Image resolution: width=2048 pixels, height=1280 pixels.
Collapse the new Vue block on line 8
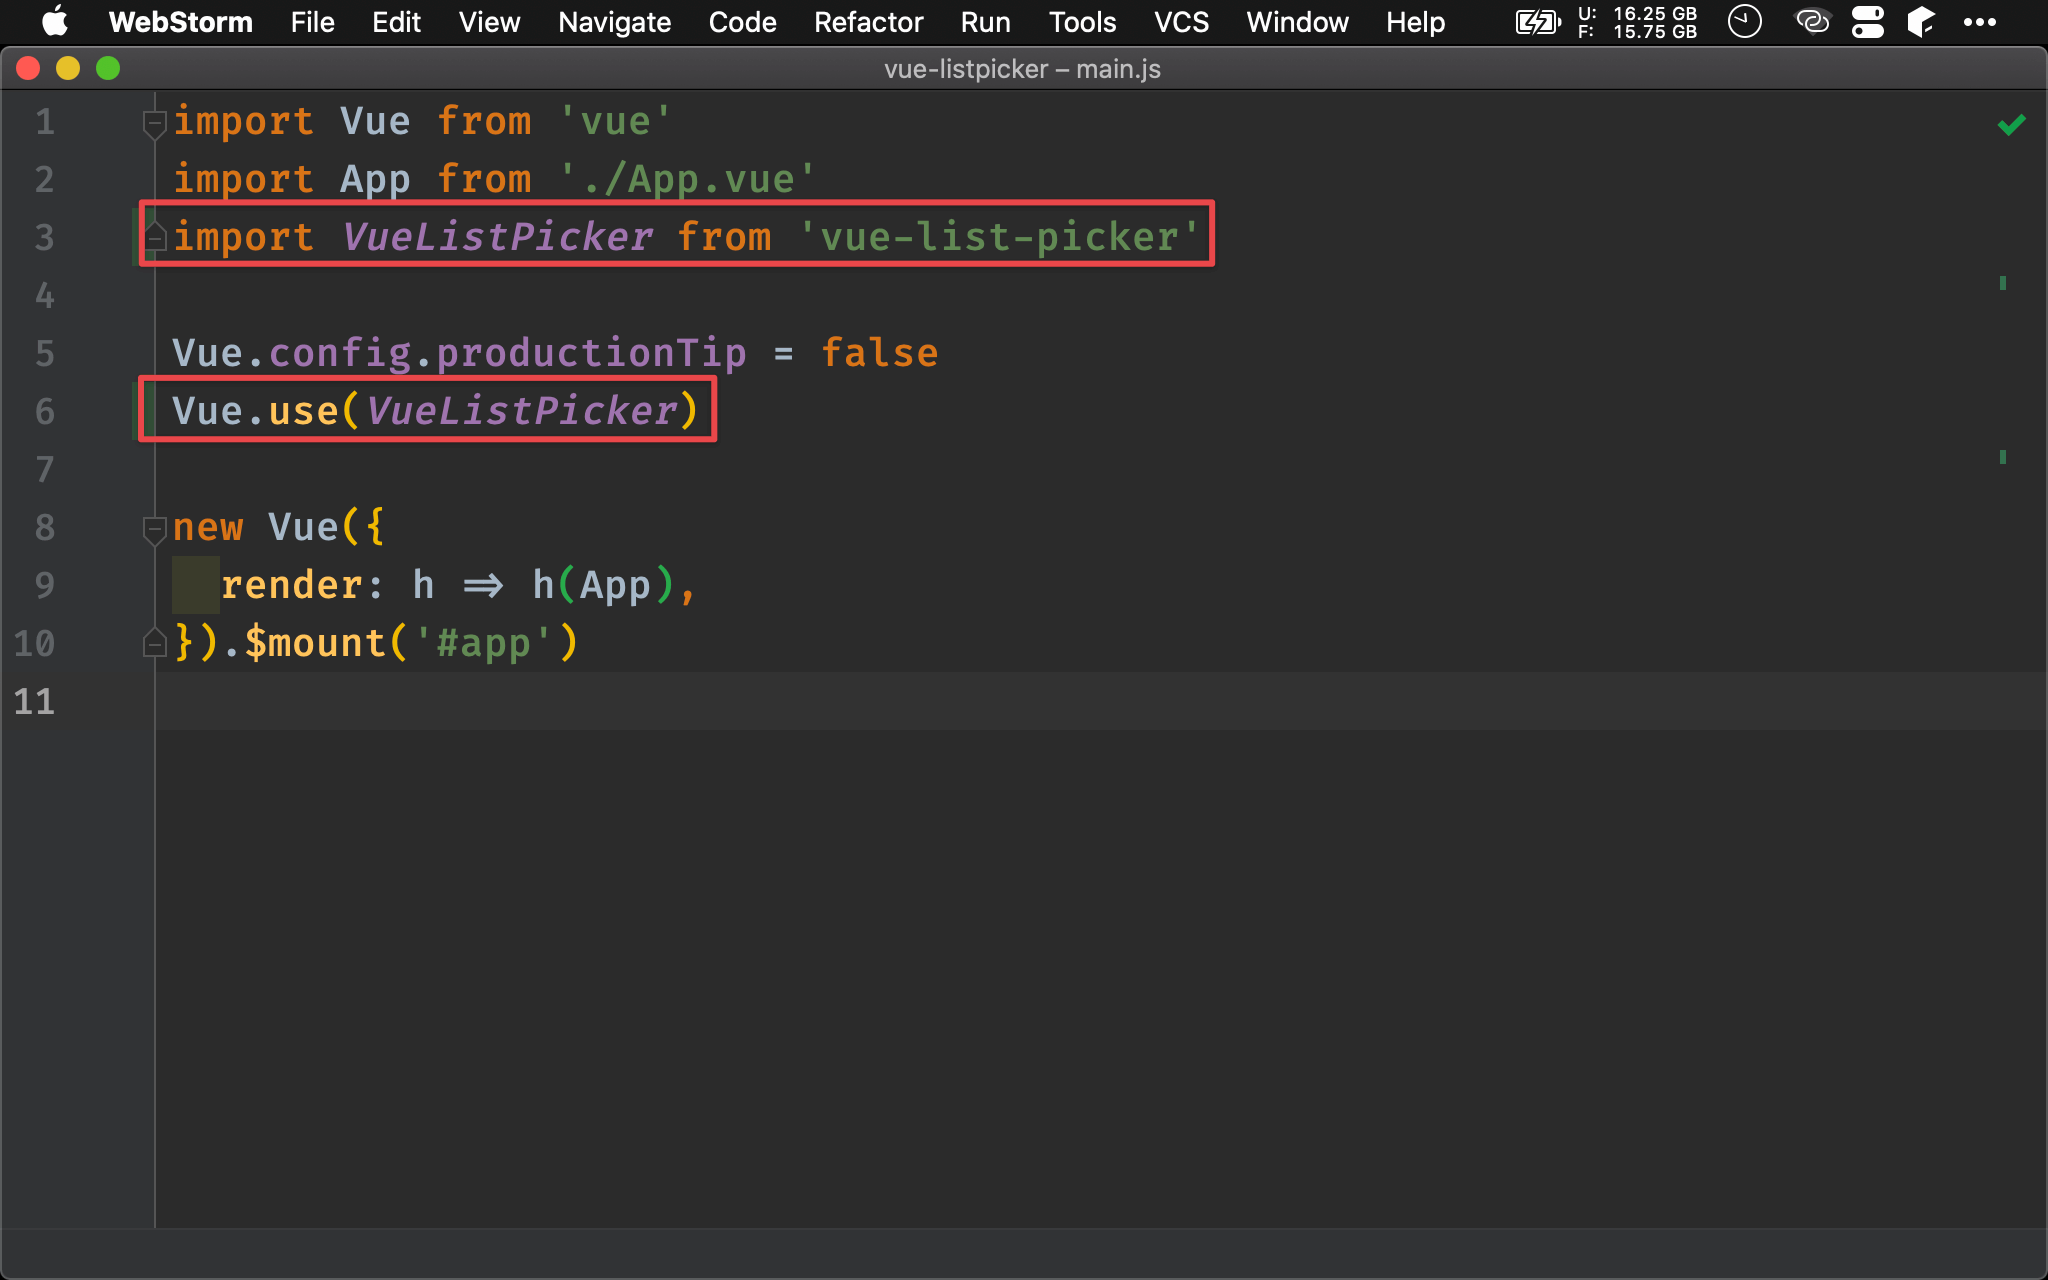click(x=154, y=530)
